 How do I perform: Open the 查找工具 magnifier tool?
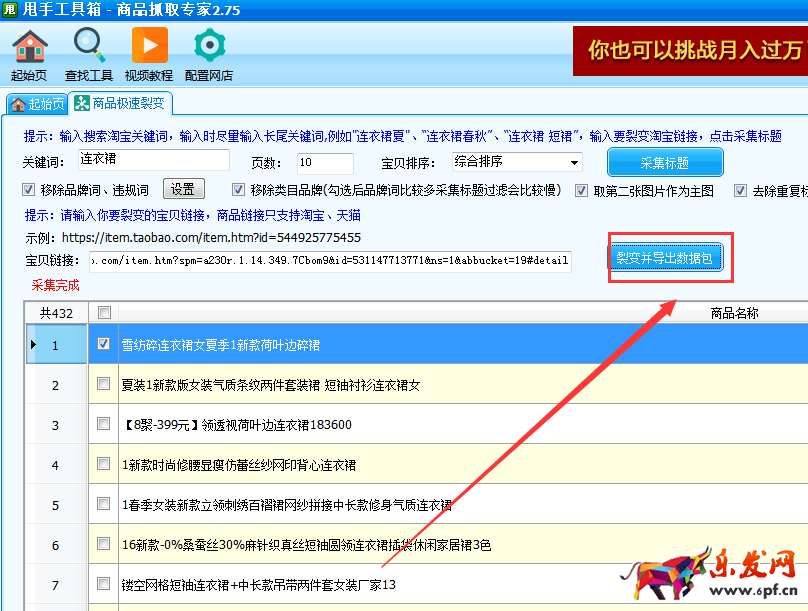click(89, 46)
